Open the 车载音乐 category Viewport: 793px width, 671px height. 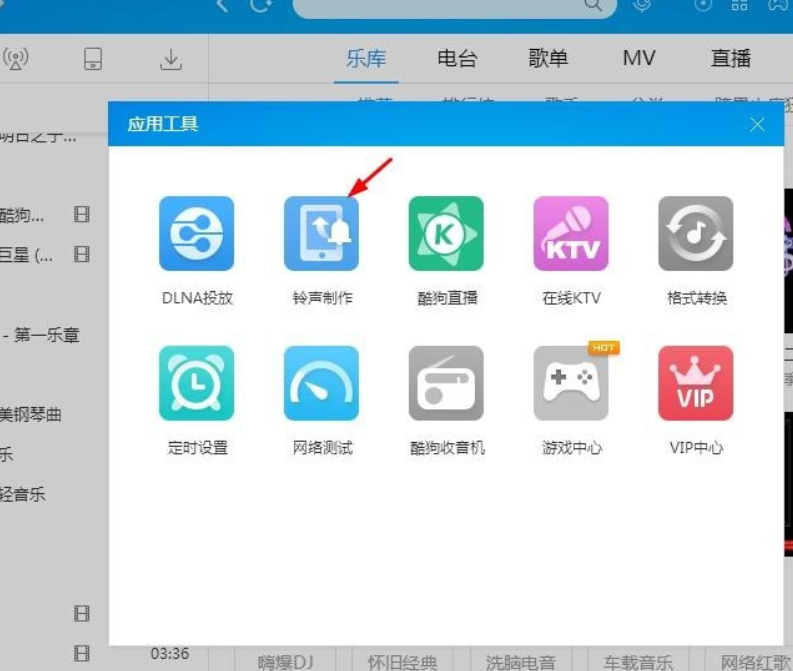point(638,662)
